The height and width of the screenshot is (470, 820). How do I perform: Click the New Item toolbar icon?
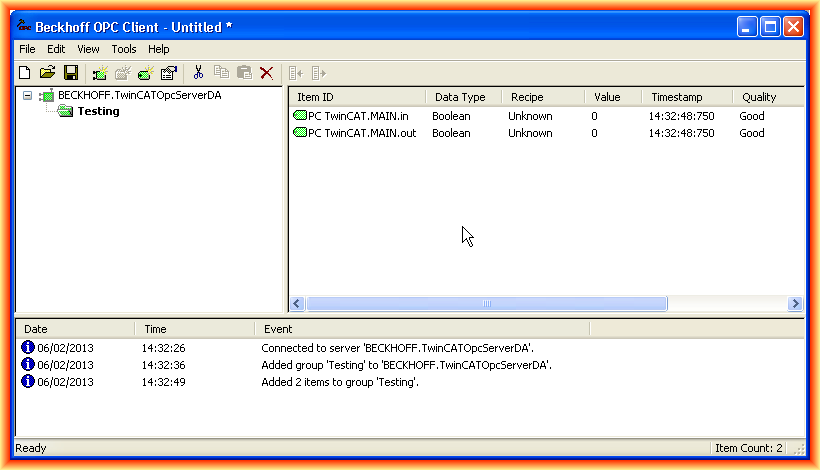coord(146,73)
